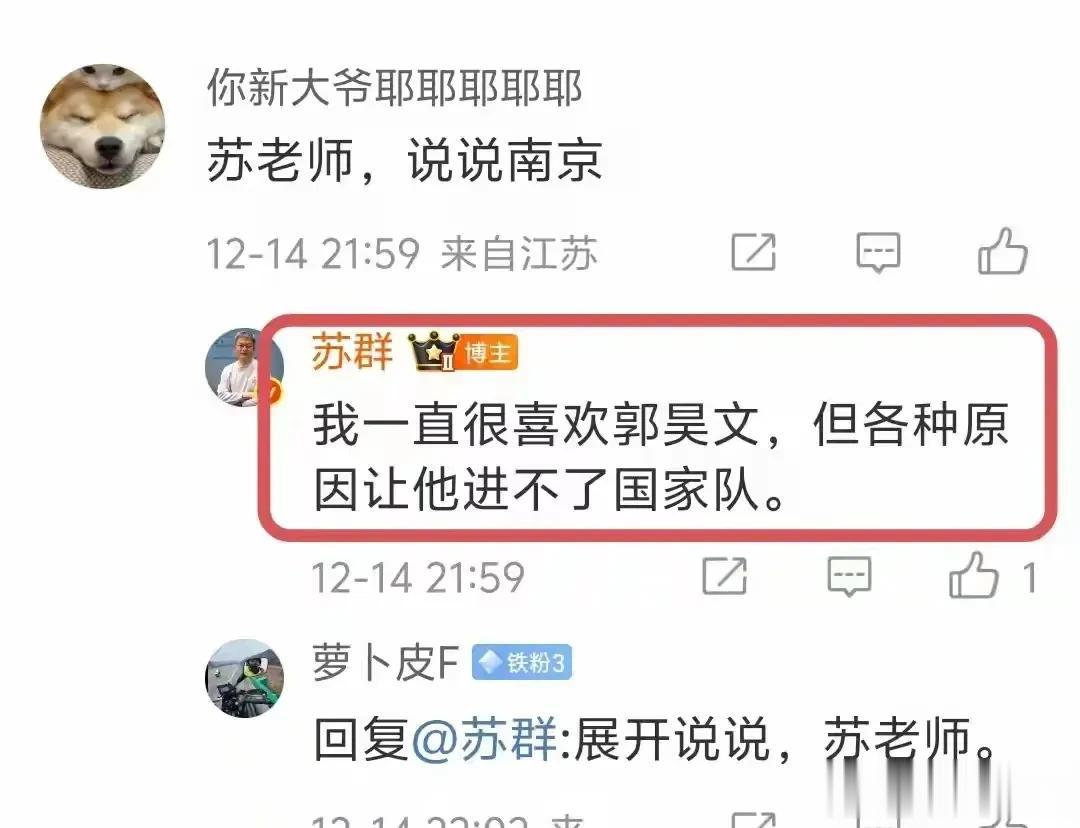Tap the comment text 苏老师，说说南京
Screen dimensions: 1080x828
pyautogui.click(x=405, y=160)
